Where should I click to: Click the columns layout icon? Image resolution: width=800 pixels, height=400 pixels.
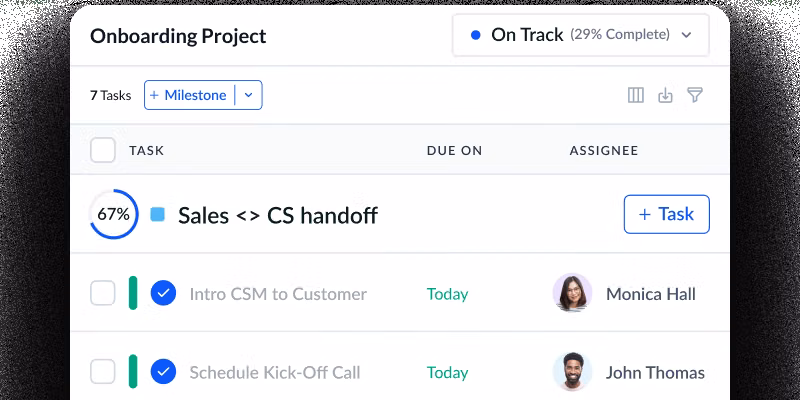pyautogui.click(x=635, y=96)
